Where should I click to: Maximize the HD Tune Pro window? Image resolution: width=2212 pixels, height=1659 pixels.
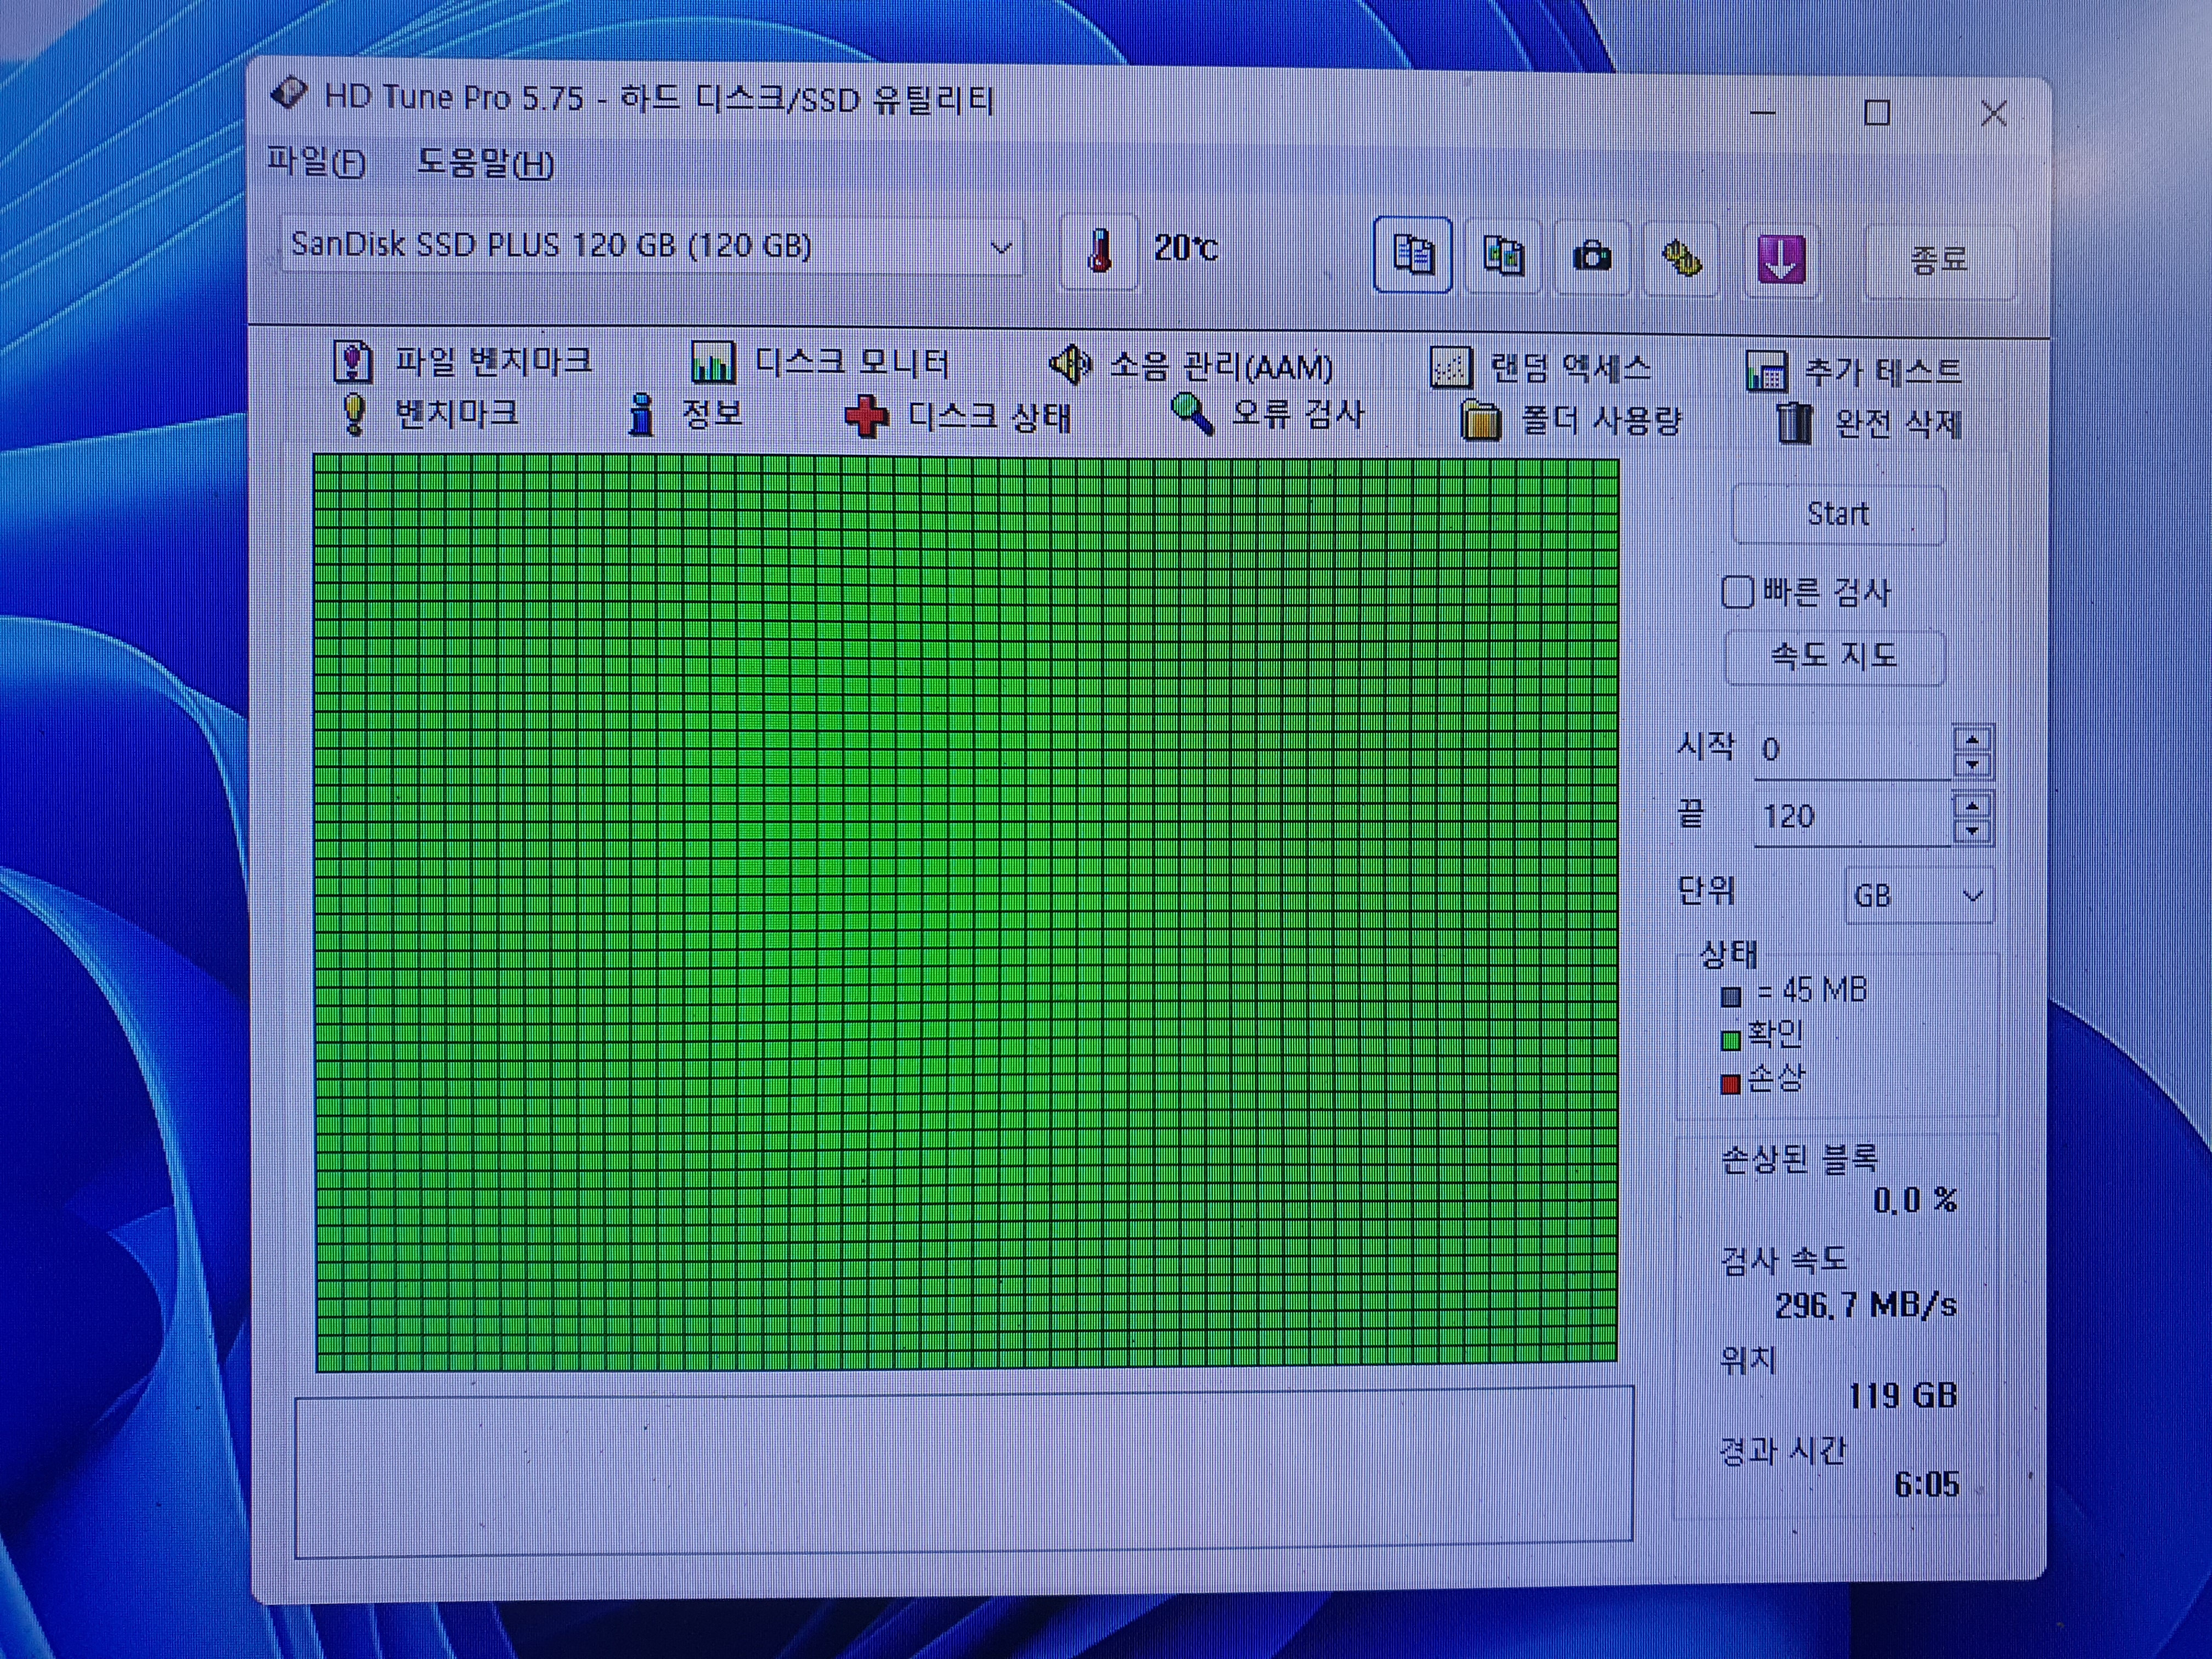click(1877, 112)
